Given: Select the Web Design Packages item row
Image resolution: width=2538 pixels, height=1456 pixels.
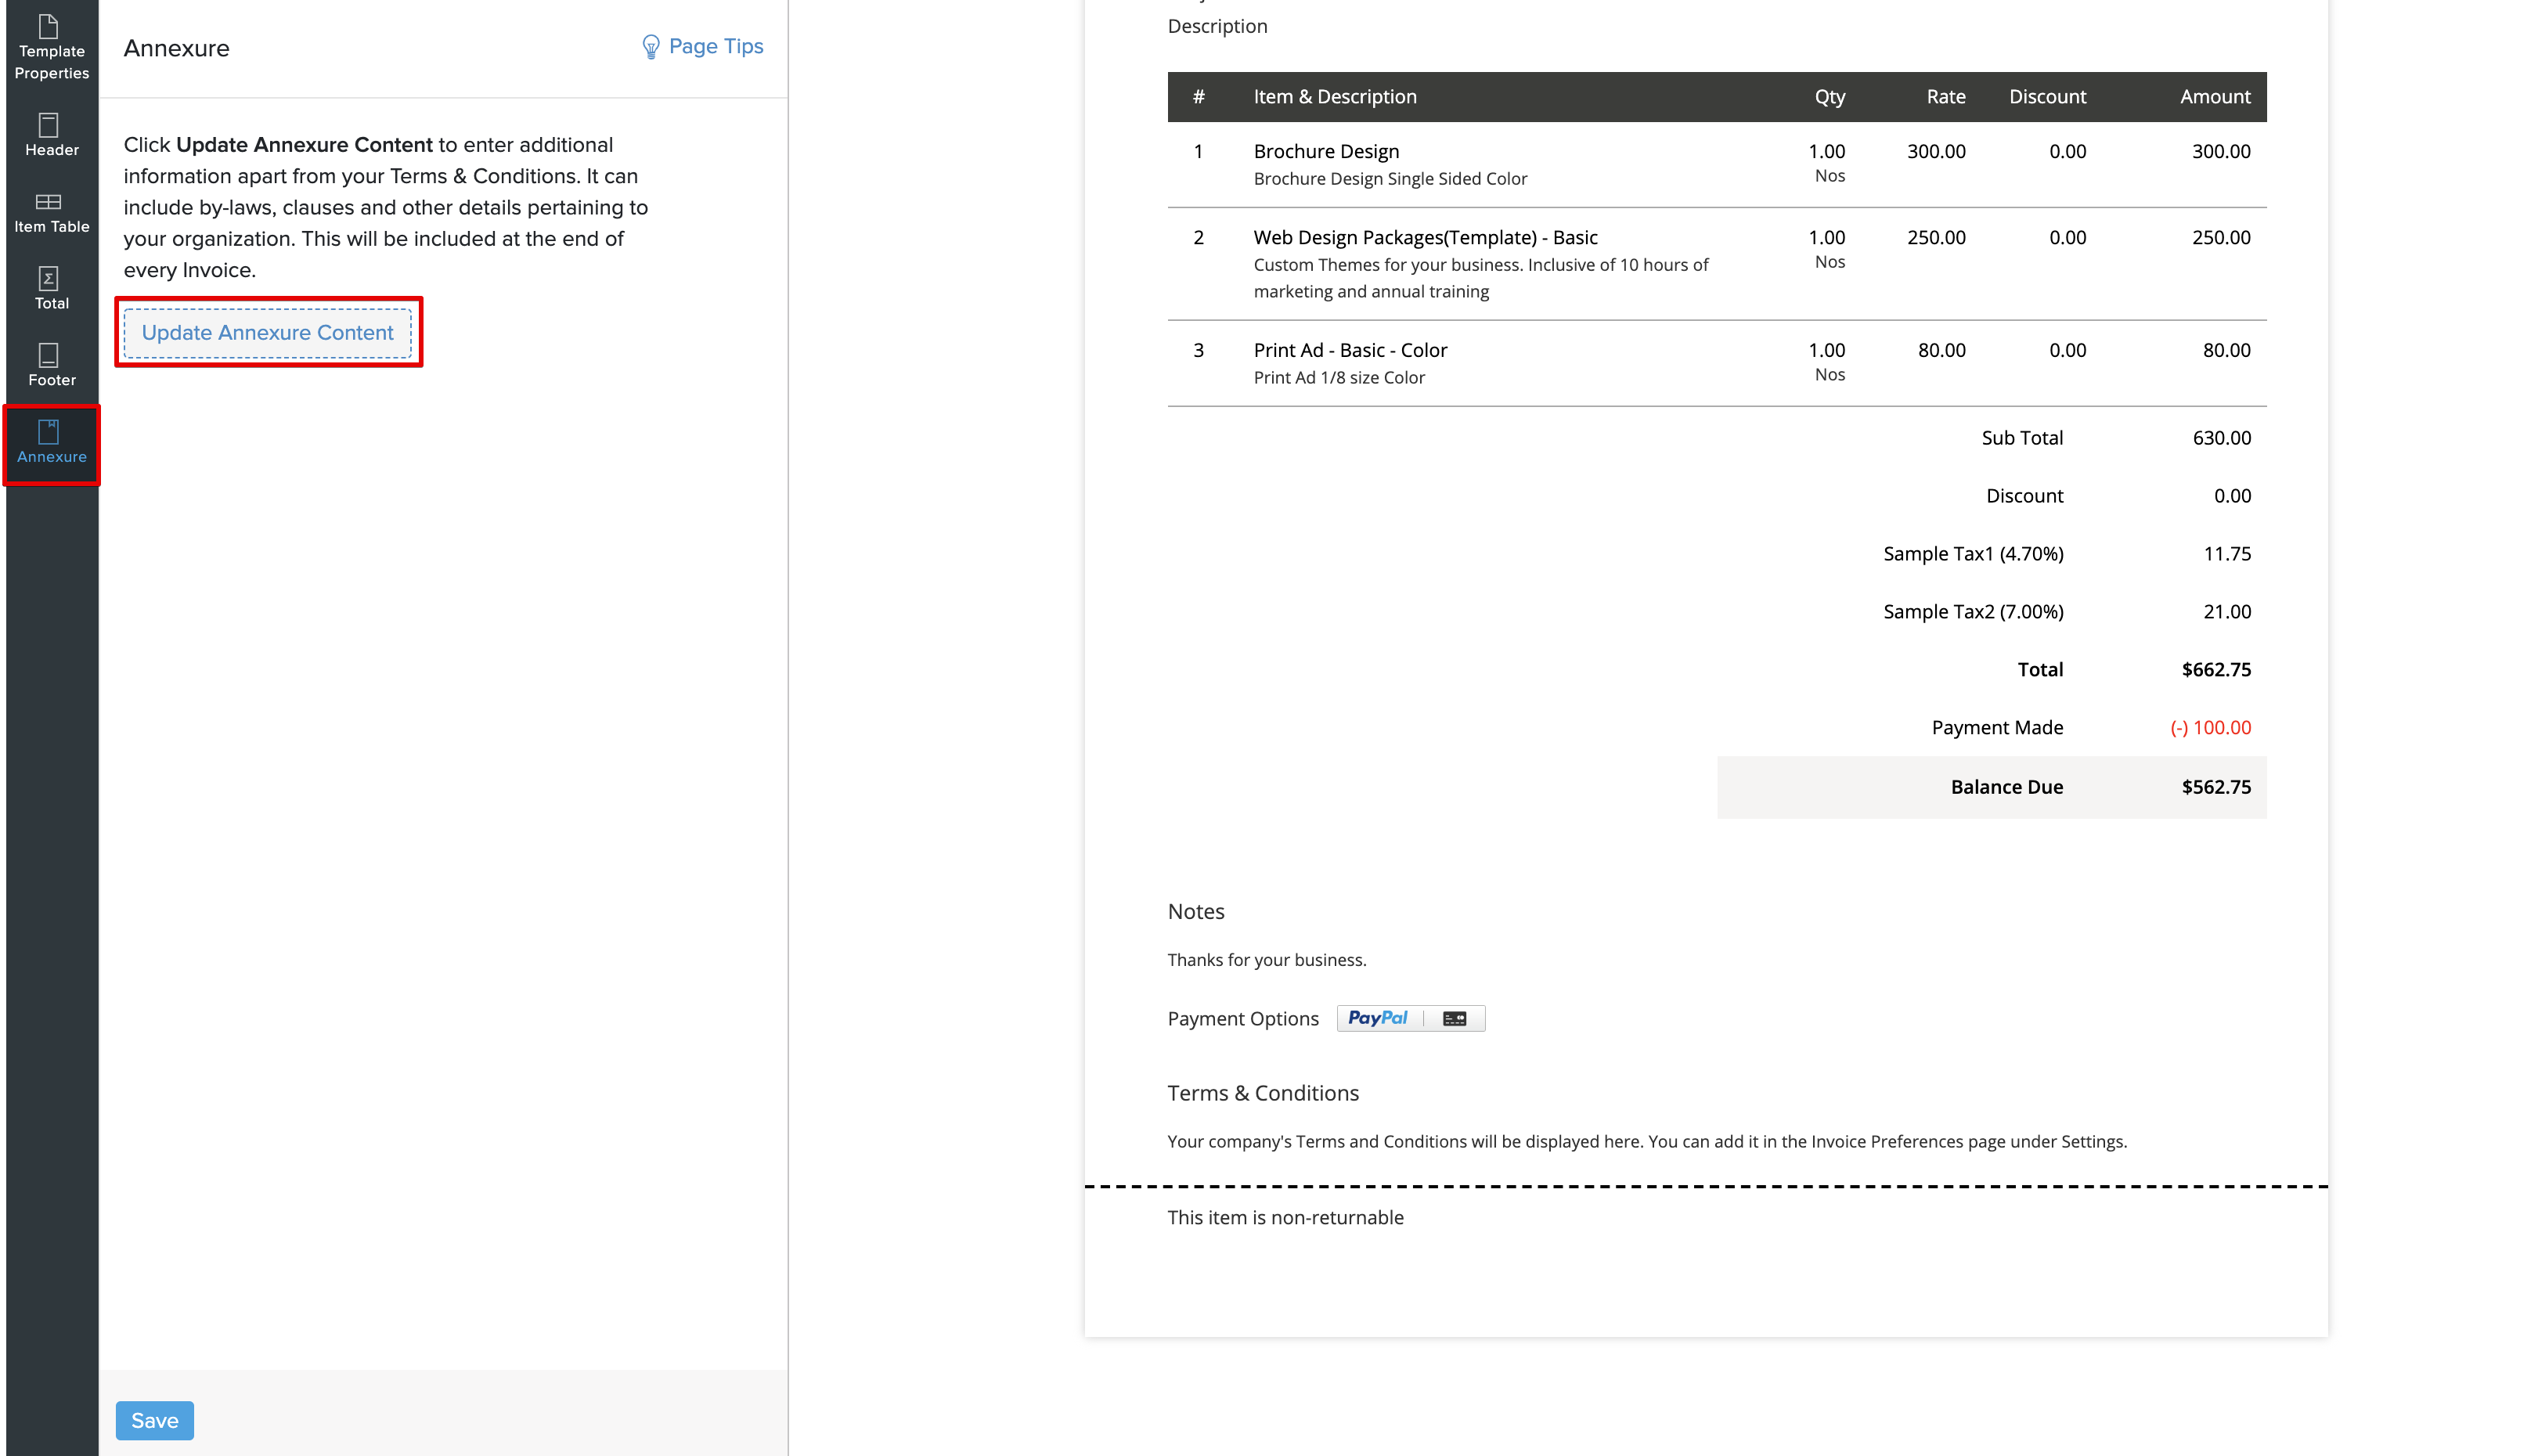Looking at the screenshot, I should click(x=1425, y=238).
